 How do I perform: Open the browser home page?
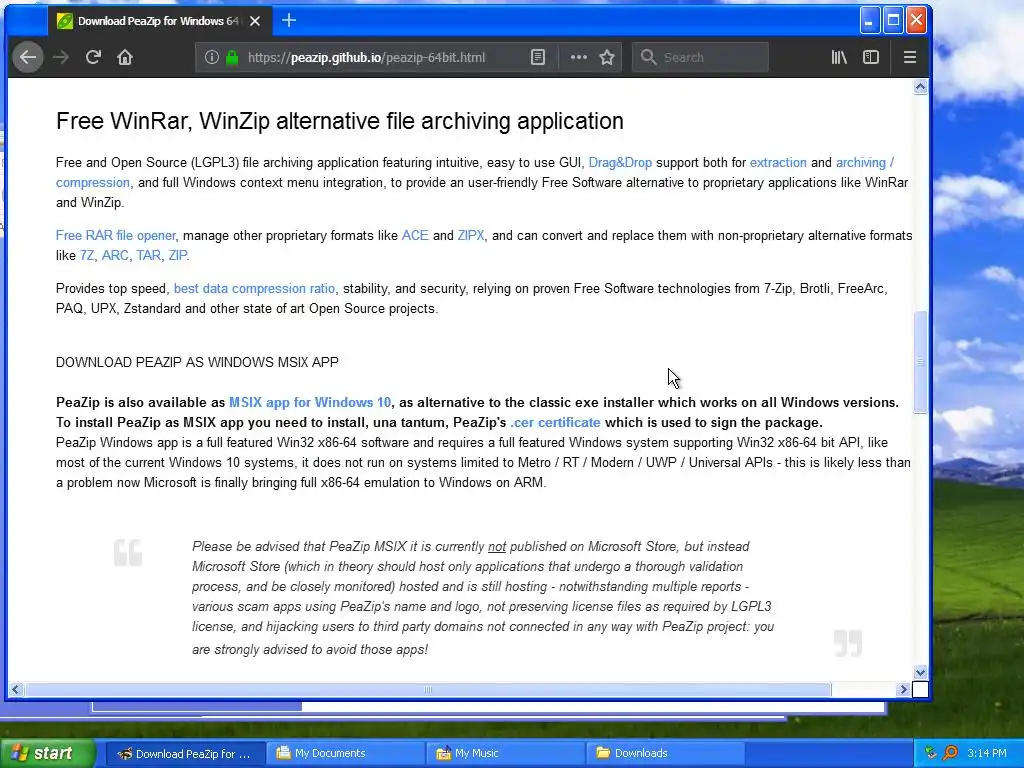pos(125,57)
